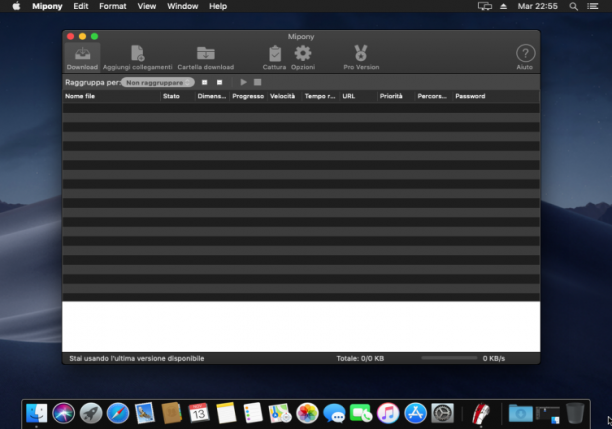Screen dimensions: 612x429
Task: Open the View menu
Action: [x=147, y=6]
